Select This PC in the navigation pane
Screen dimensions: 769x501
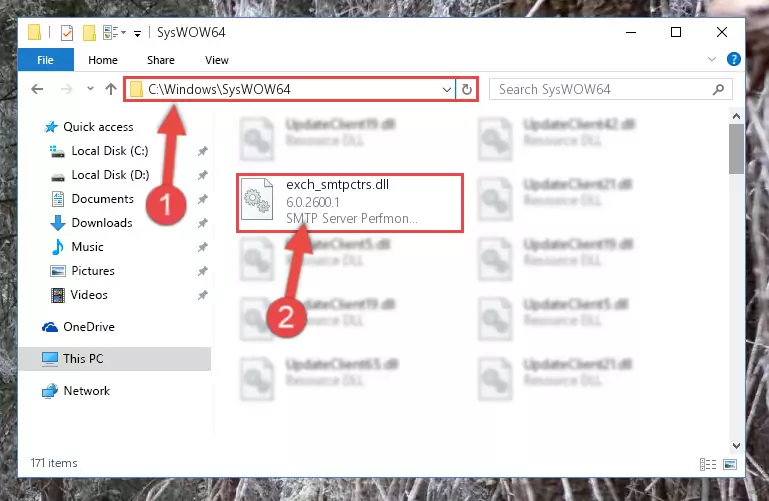(115, 359)
